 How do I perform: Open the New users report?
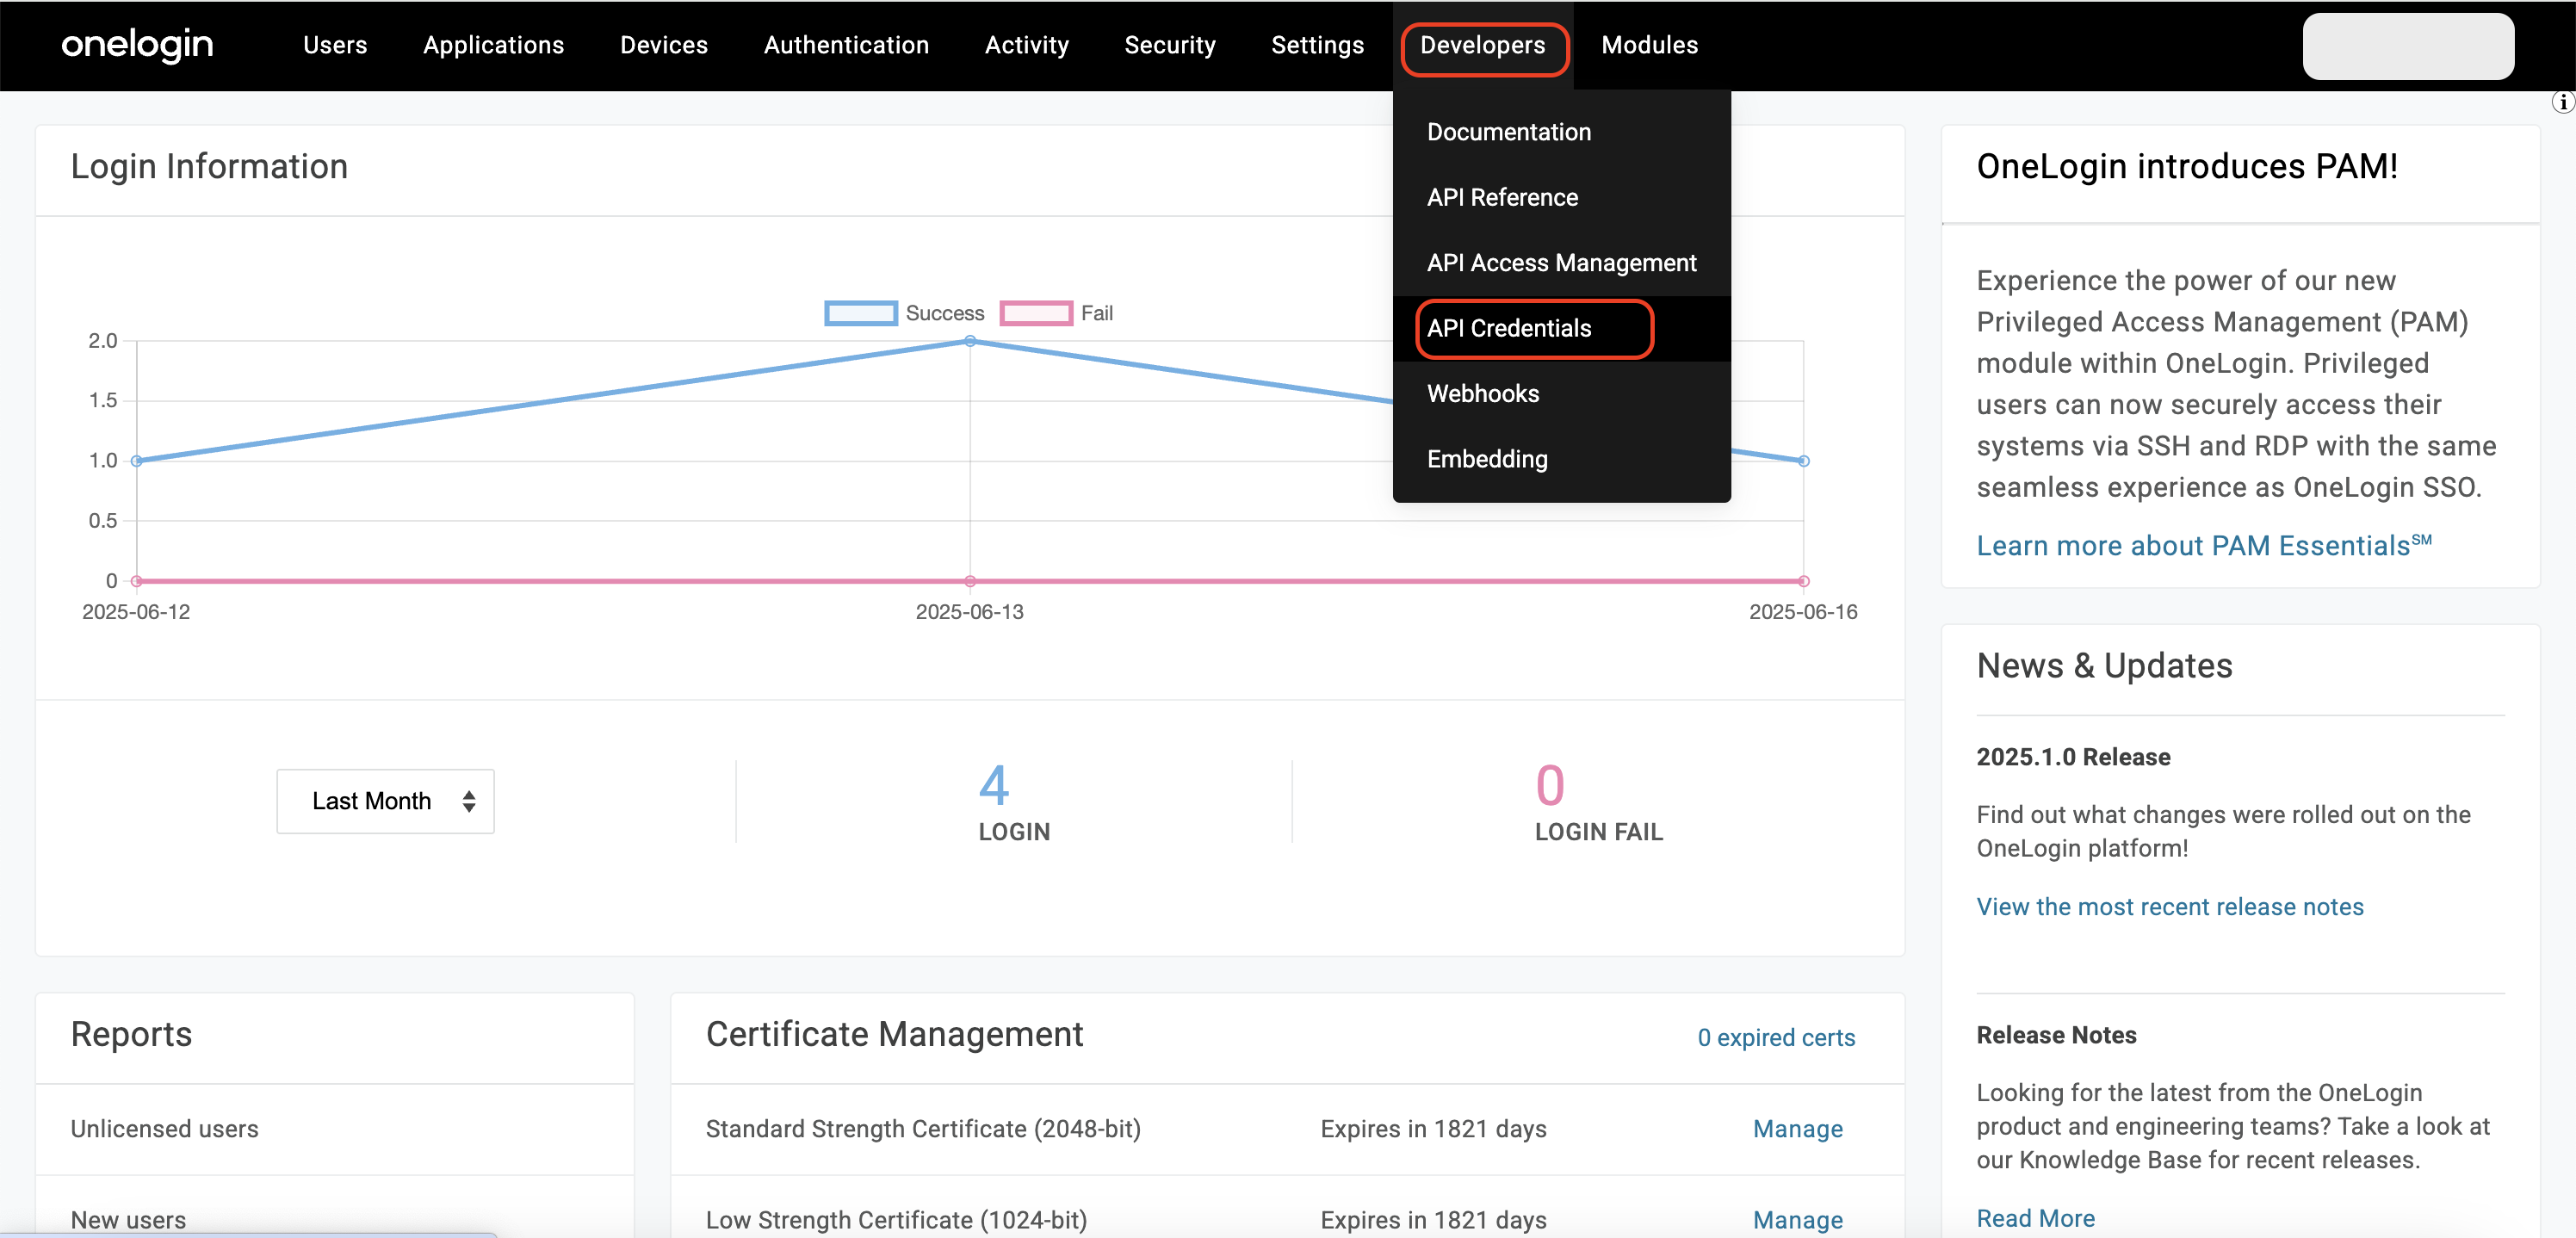128,1220
